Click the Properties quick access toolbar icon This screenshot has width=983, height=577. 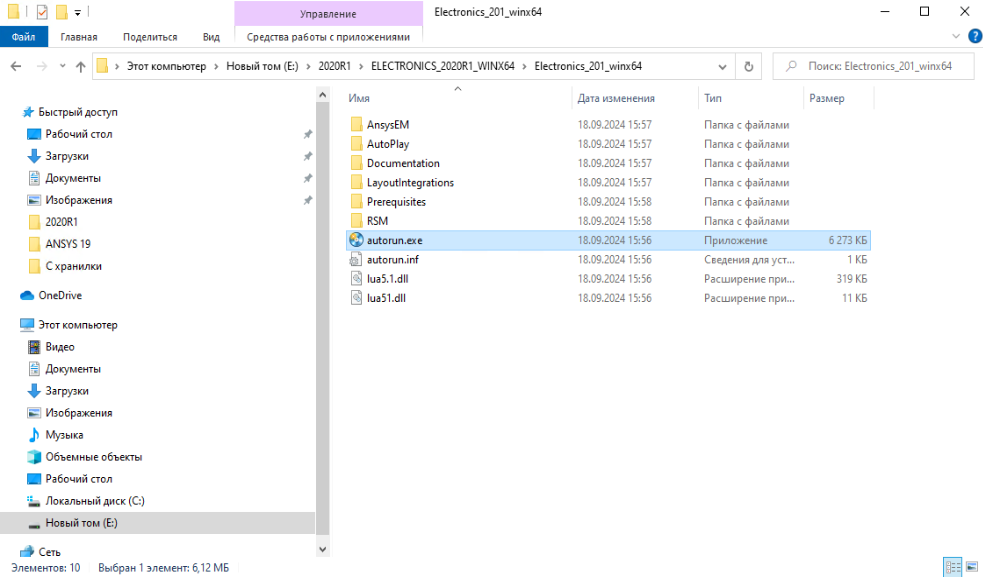[42, 12]
